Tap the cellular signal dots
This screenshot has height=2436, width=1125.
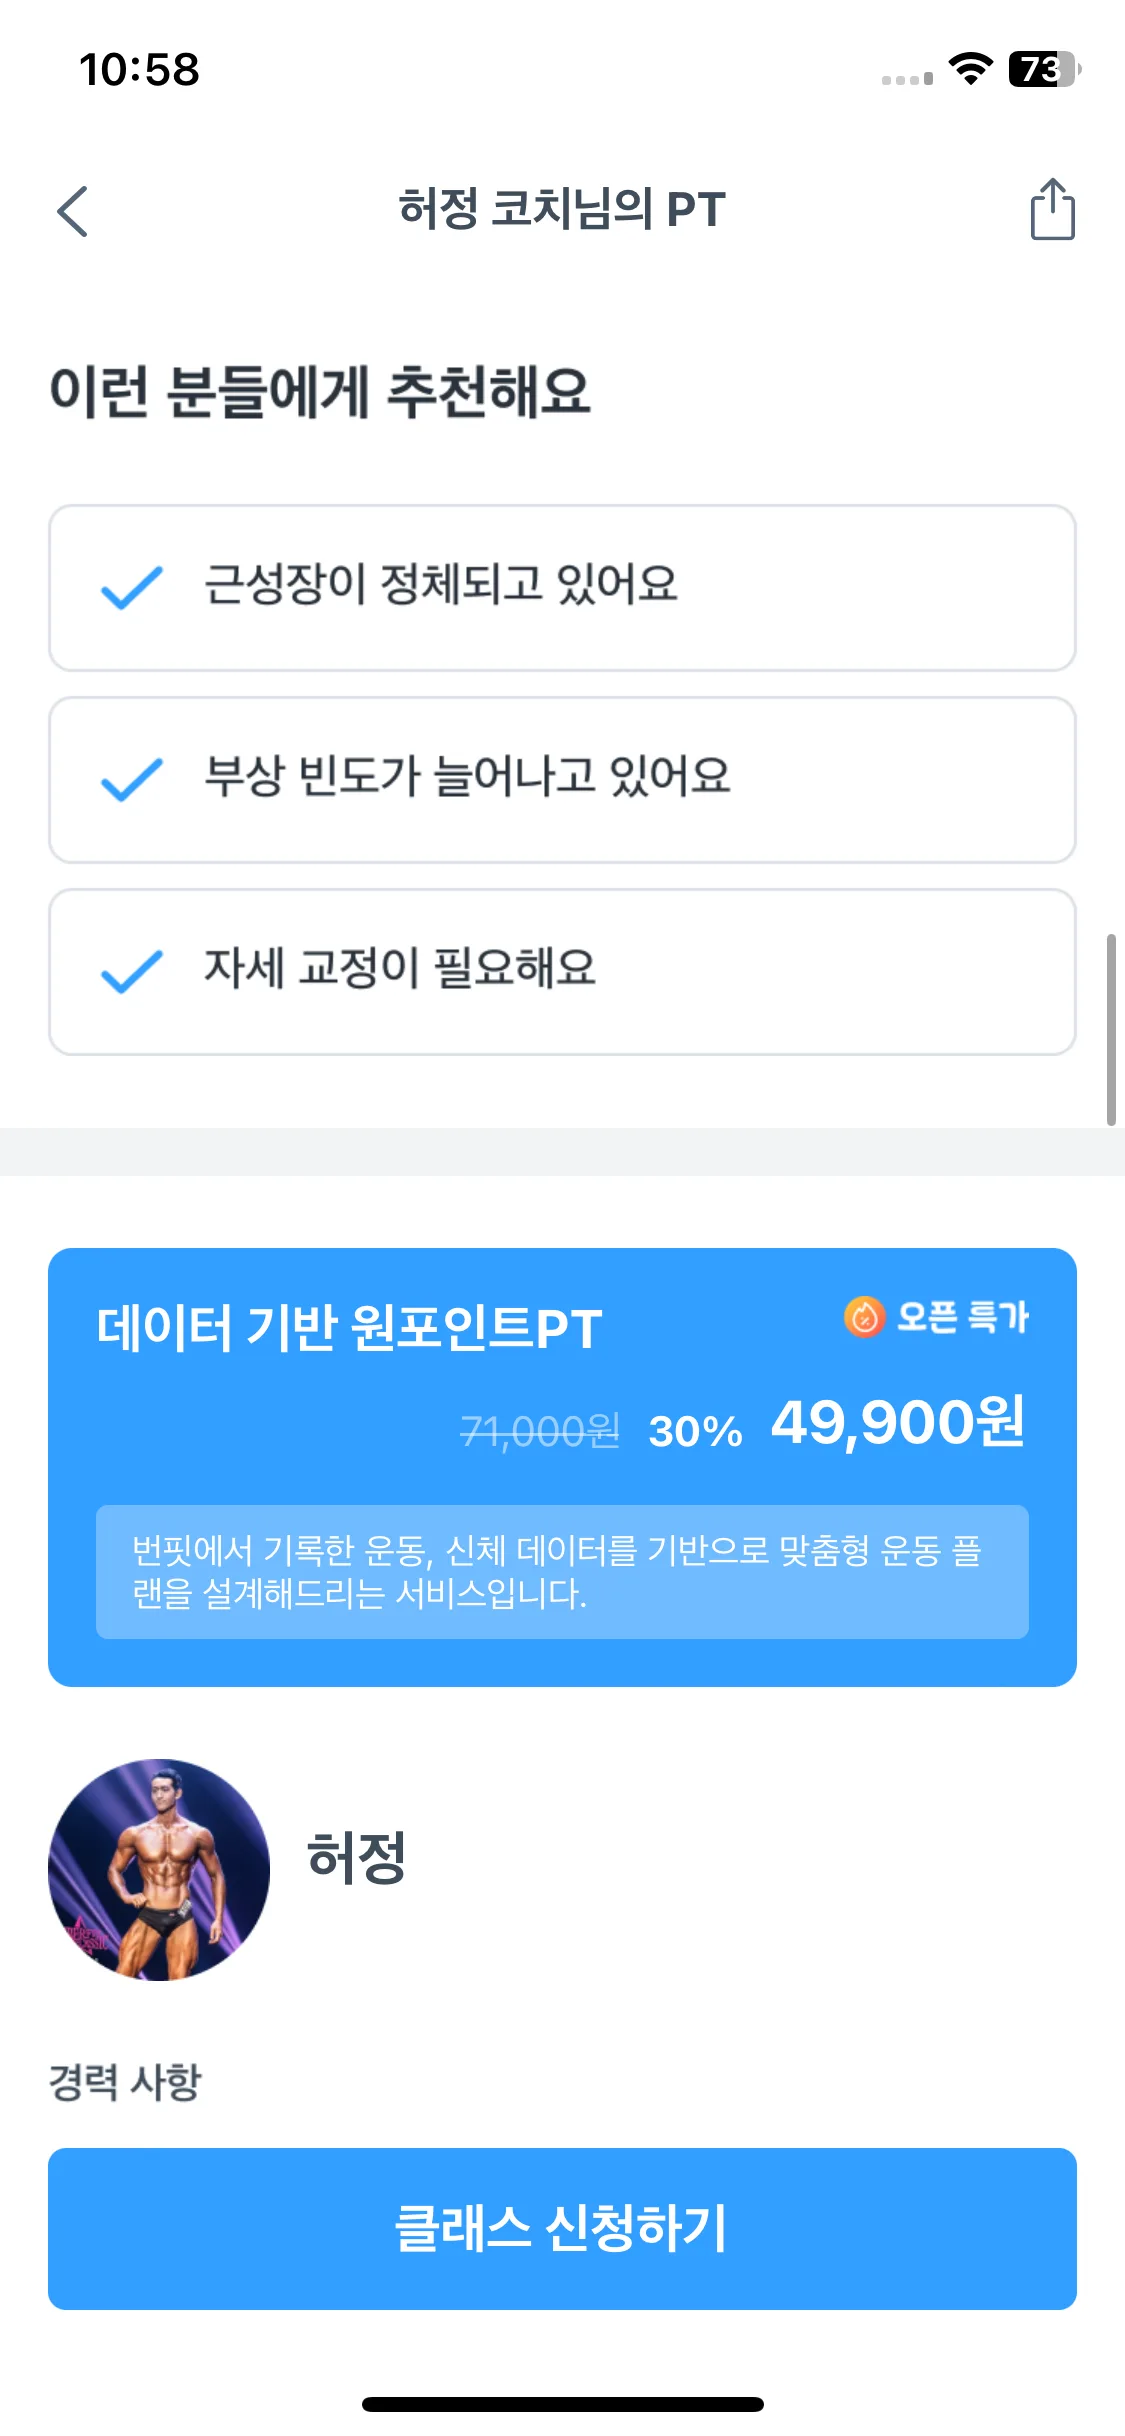click(907, 79)
